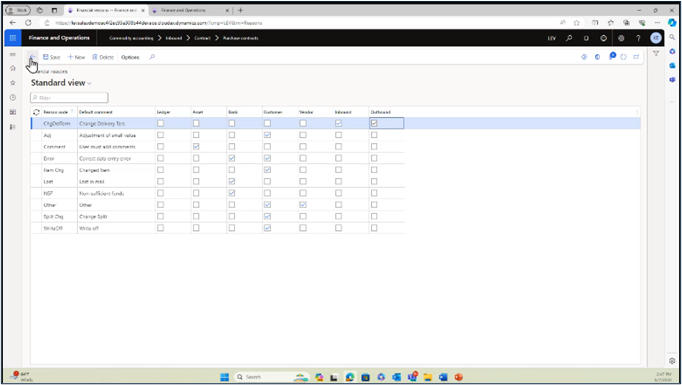The image size is (682, 385).
Task: Toggle Bank checkbox in the Error row
Action: click(x=232, y=158)
